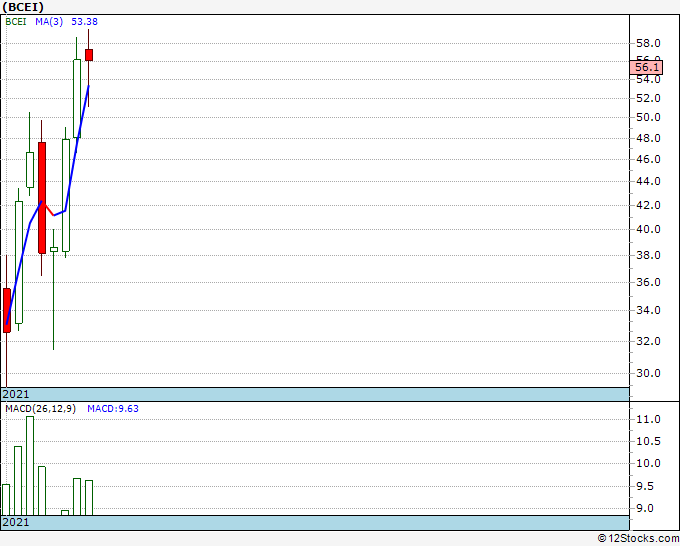This screenshot has width=680, height=546.
Task: Click the 10.0 MACD axis label
Action: 648,464
